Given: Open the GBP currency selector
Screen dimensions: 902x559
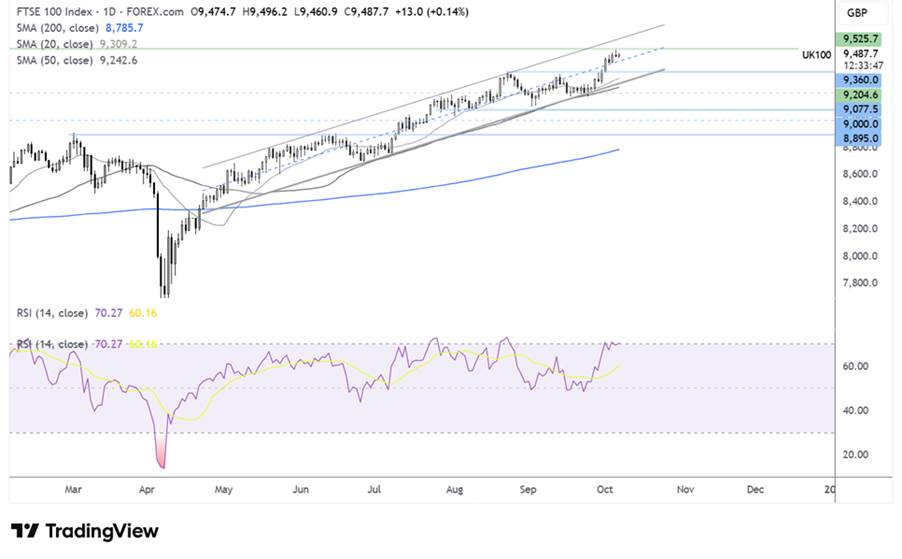Looking at the screenshot, I should coord(857,13).
